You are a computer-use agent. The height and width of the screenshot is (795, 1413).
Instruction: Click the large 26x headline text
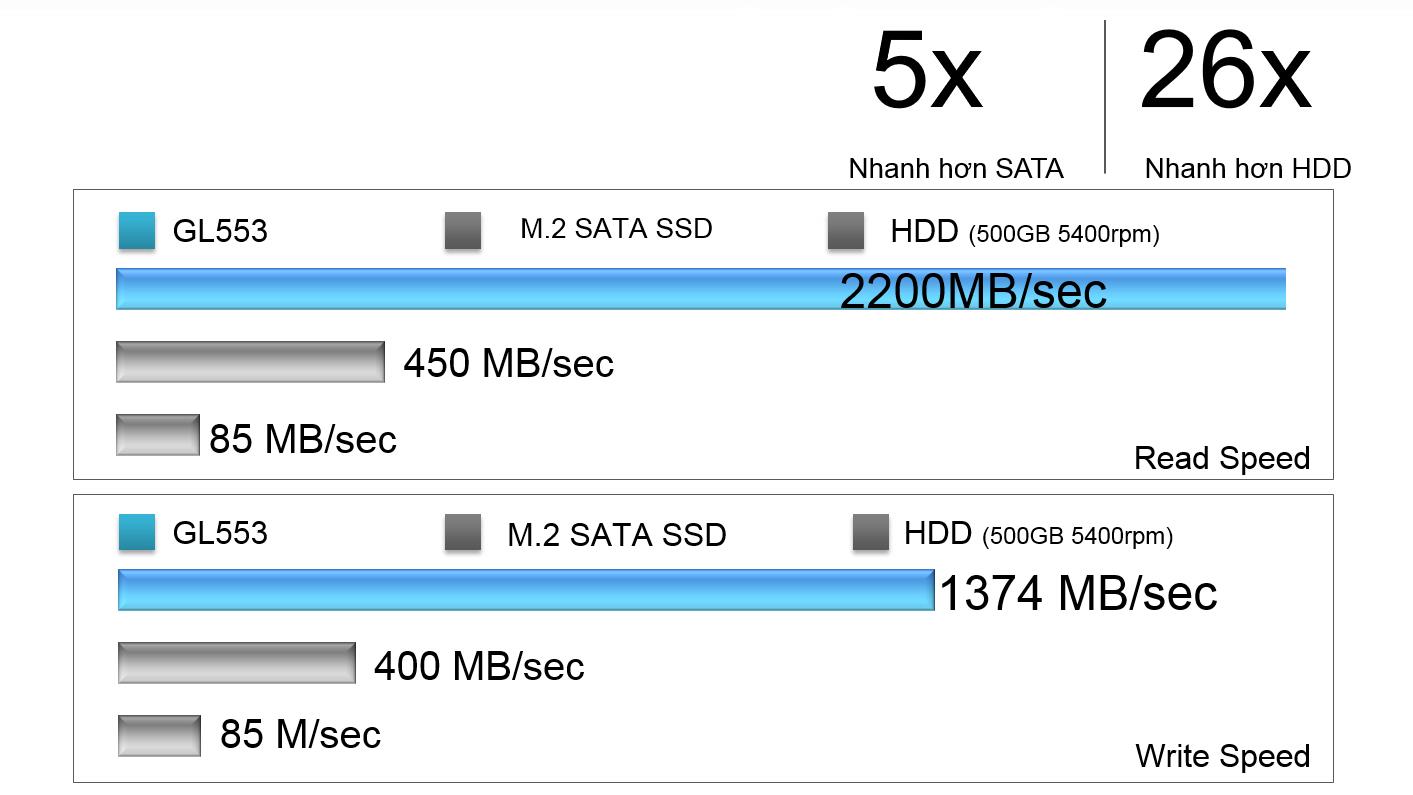pyautogui.click(x=1225, y=72)
